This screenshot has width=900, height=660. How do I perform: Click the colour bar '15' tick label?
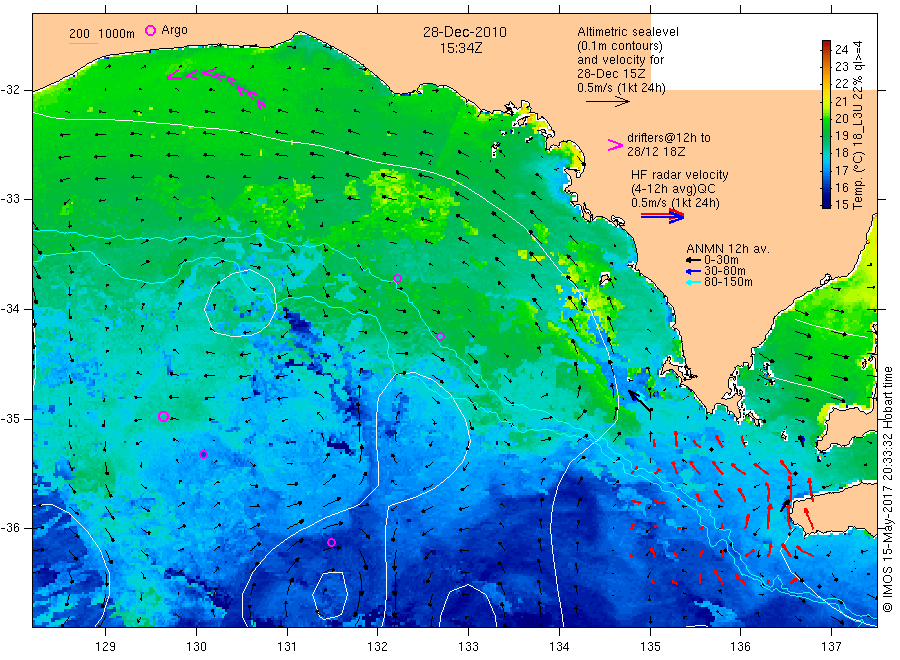click(x=841, y=204)
